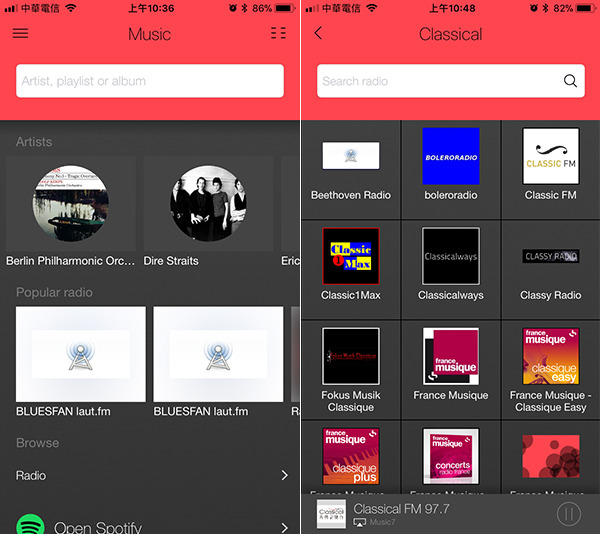The width and height of the screenshot is (600, 534).
Task: Focus the Search radio input field
Action: coord(440,82)
